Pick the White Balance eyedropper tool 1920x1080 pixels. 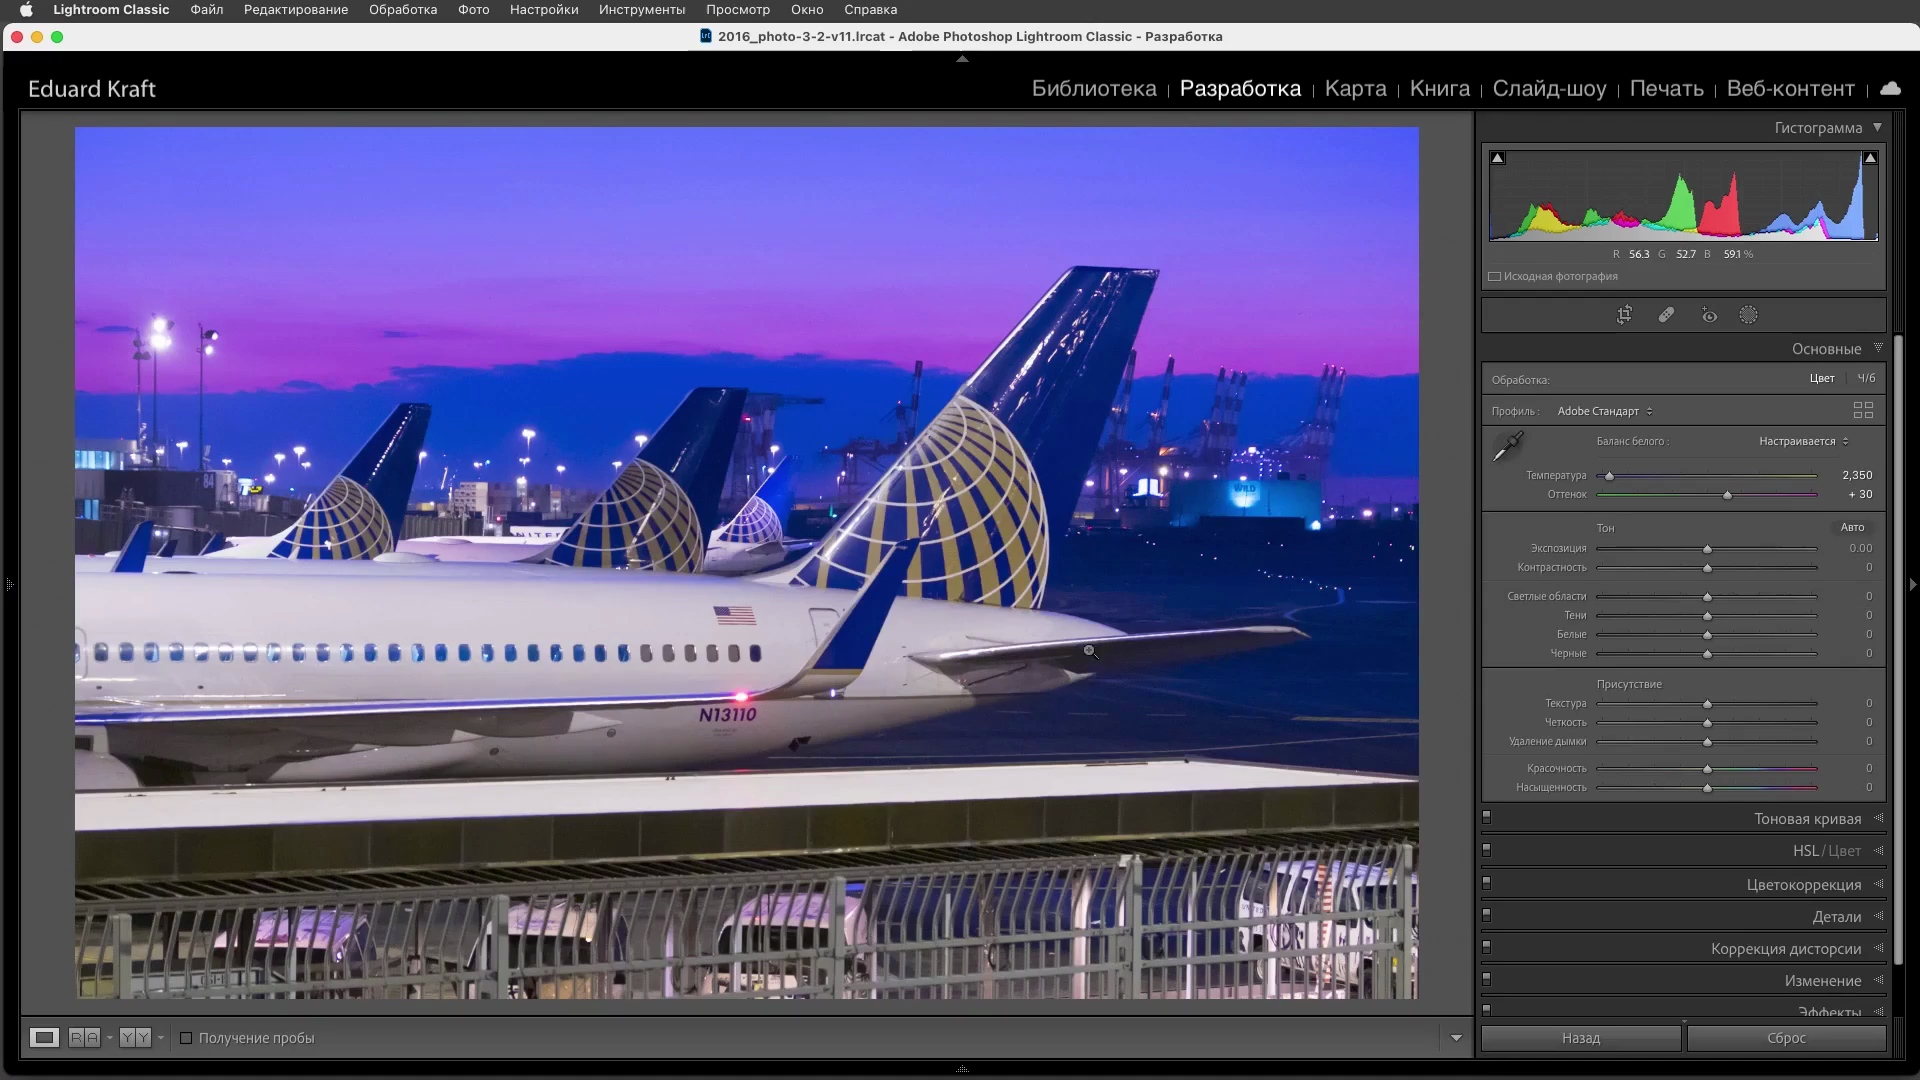[1507, 446]
